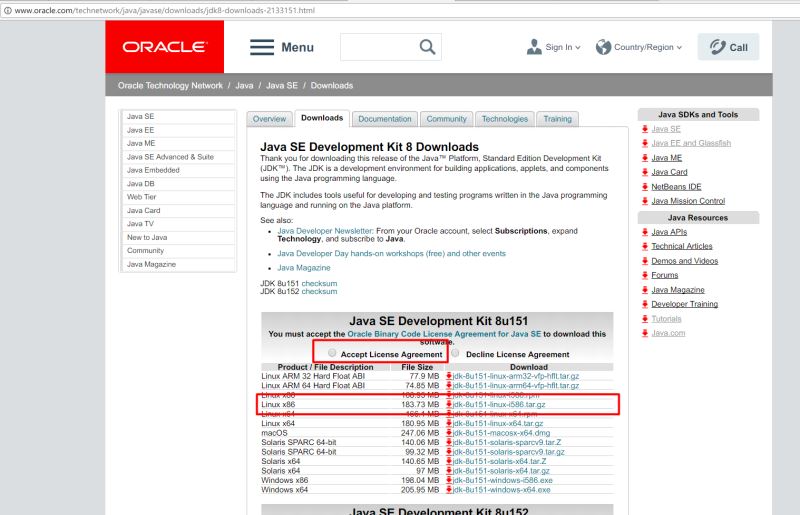The width and height of the screenshot is (800, 515).
Task: Click the Oracle logo
Action: coord(164,47)
